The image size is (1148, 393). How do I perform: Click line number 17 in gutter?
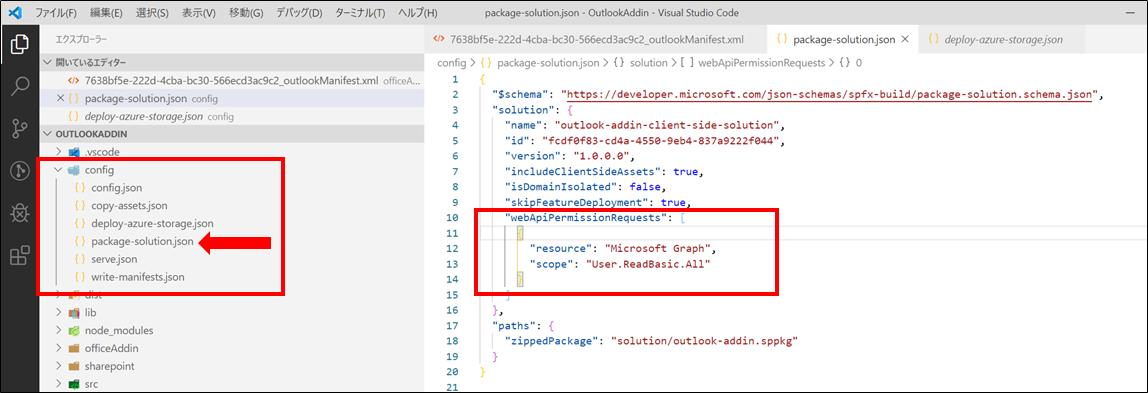453,326
